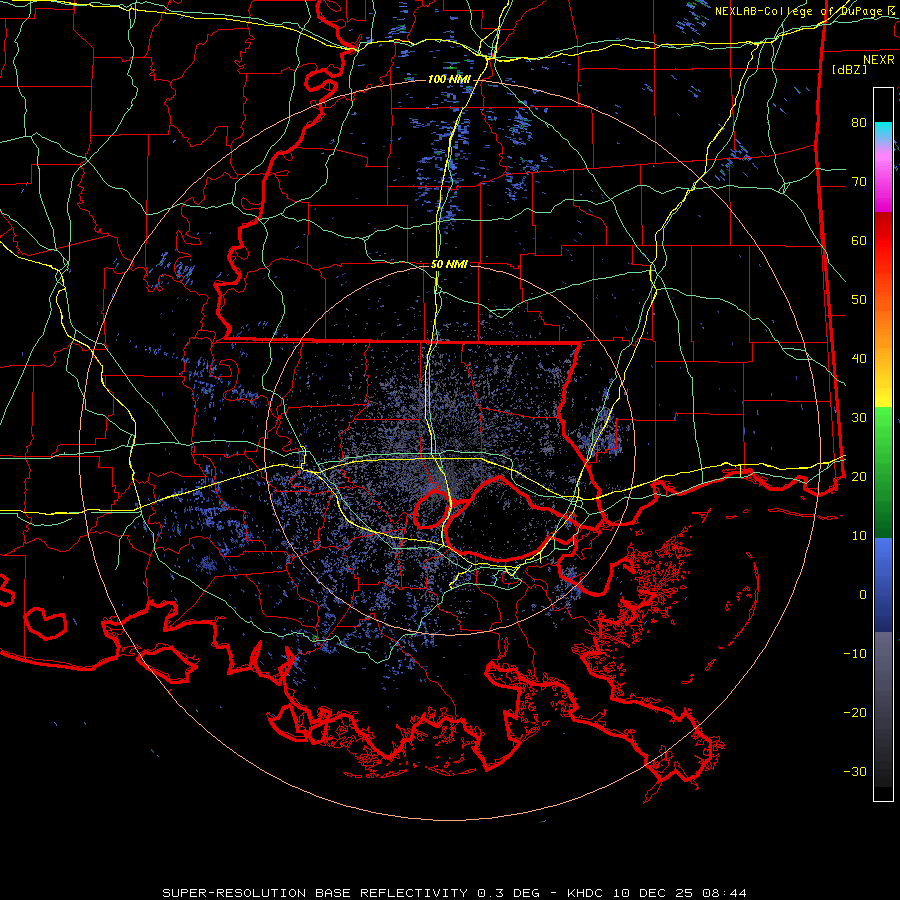The image size is (900, 900).
Task: Click the 10 value on the dBZ scale
Action: [x=859, y=536]
